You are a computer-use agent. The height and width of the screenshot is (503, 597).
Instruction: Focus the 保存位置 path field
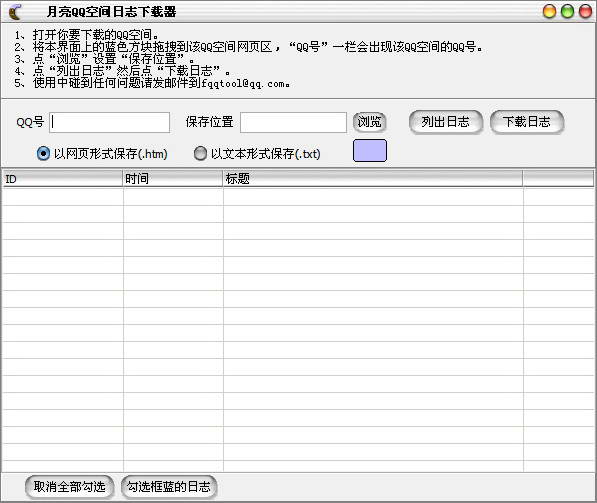coord(293,122)
